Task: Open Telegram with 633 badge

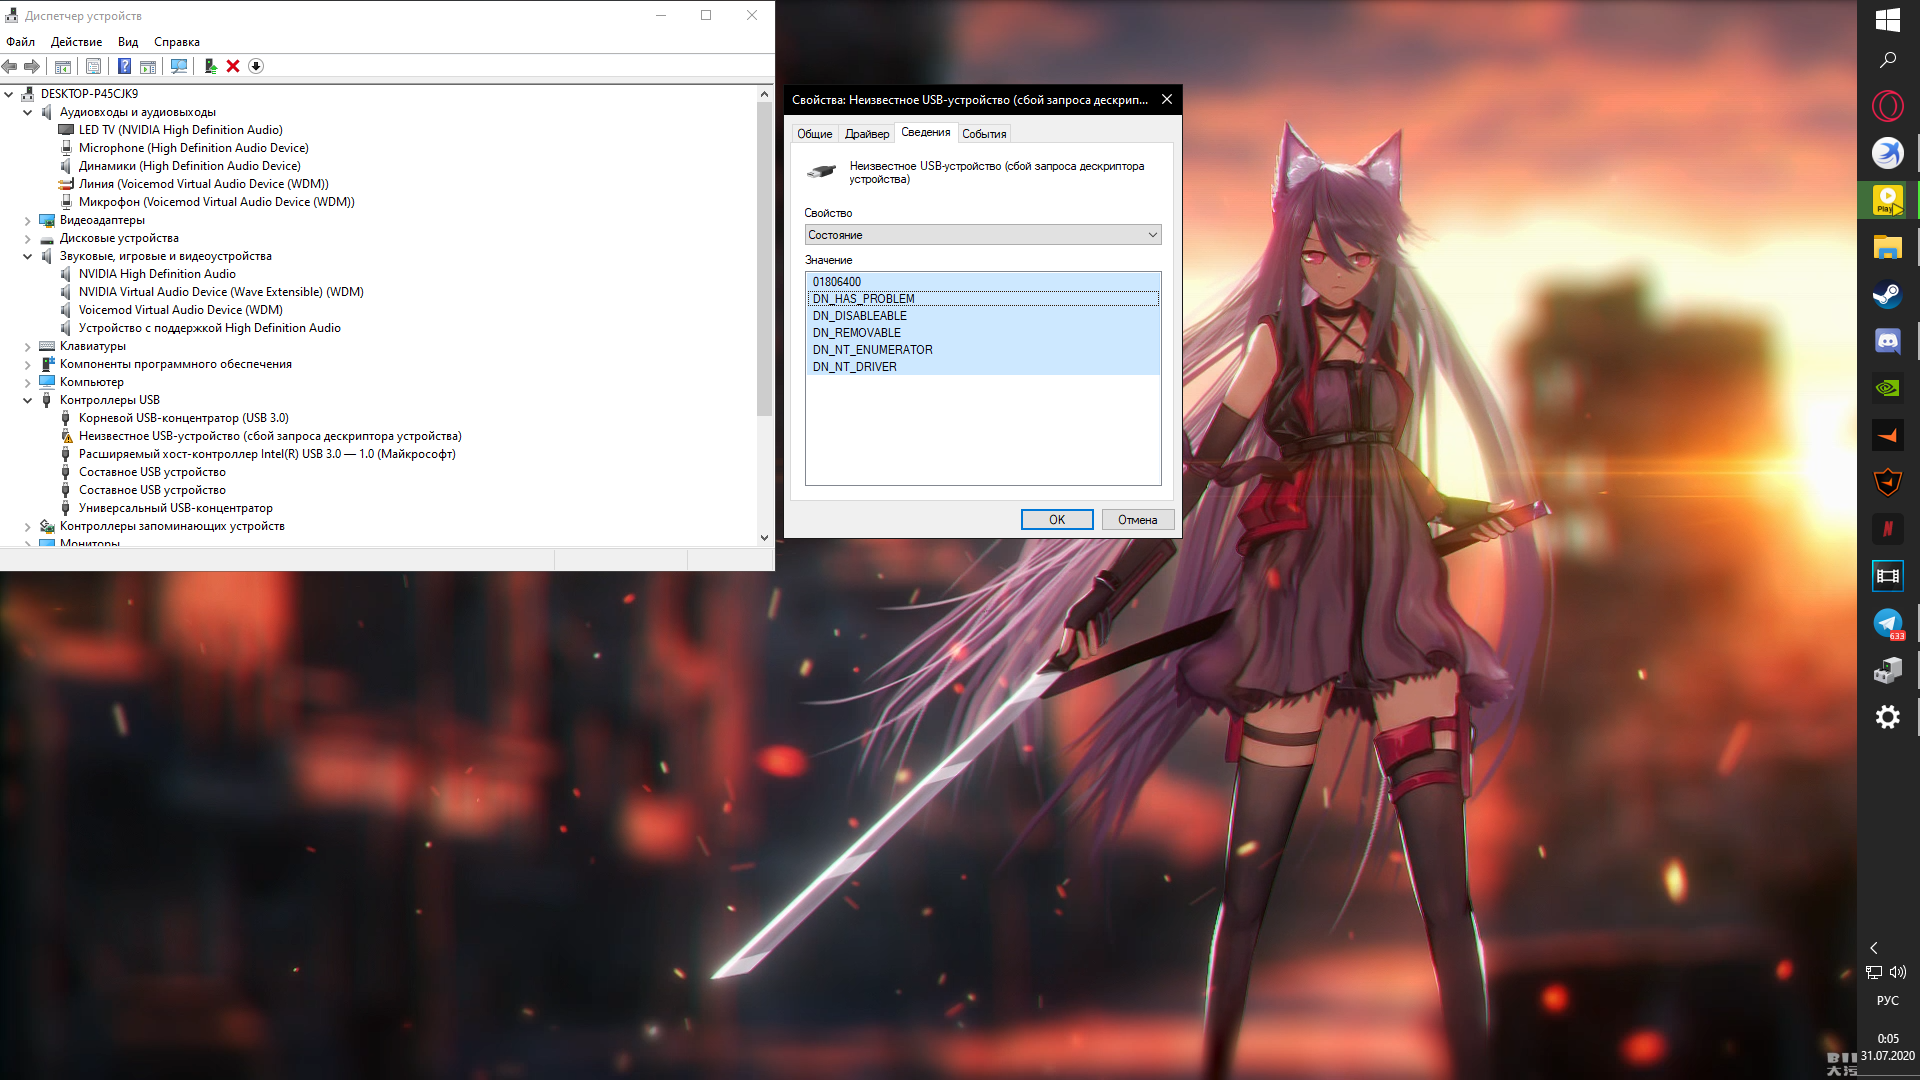Action: (x=1888, y=623)
